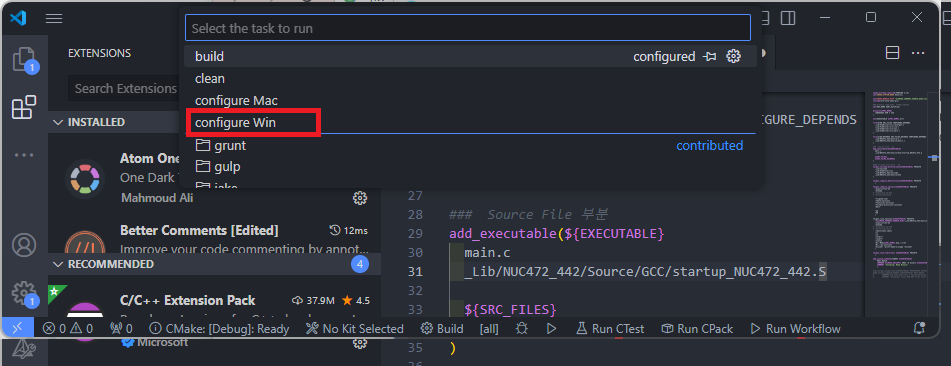Image resolution: width=951 pixels, height=366 pixels.
Task: Show additional views via activity bar ellipsis
Action: click(x=24, y=155)
